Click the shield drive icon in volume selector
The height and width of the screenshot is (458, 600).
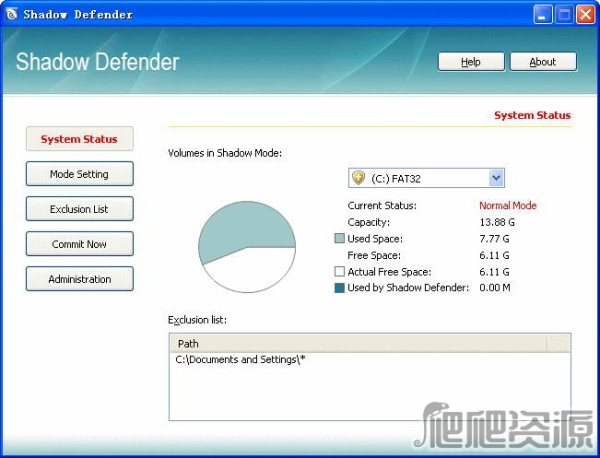pyautogui.click(x=358, y=178)
